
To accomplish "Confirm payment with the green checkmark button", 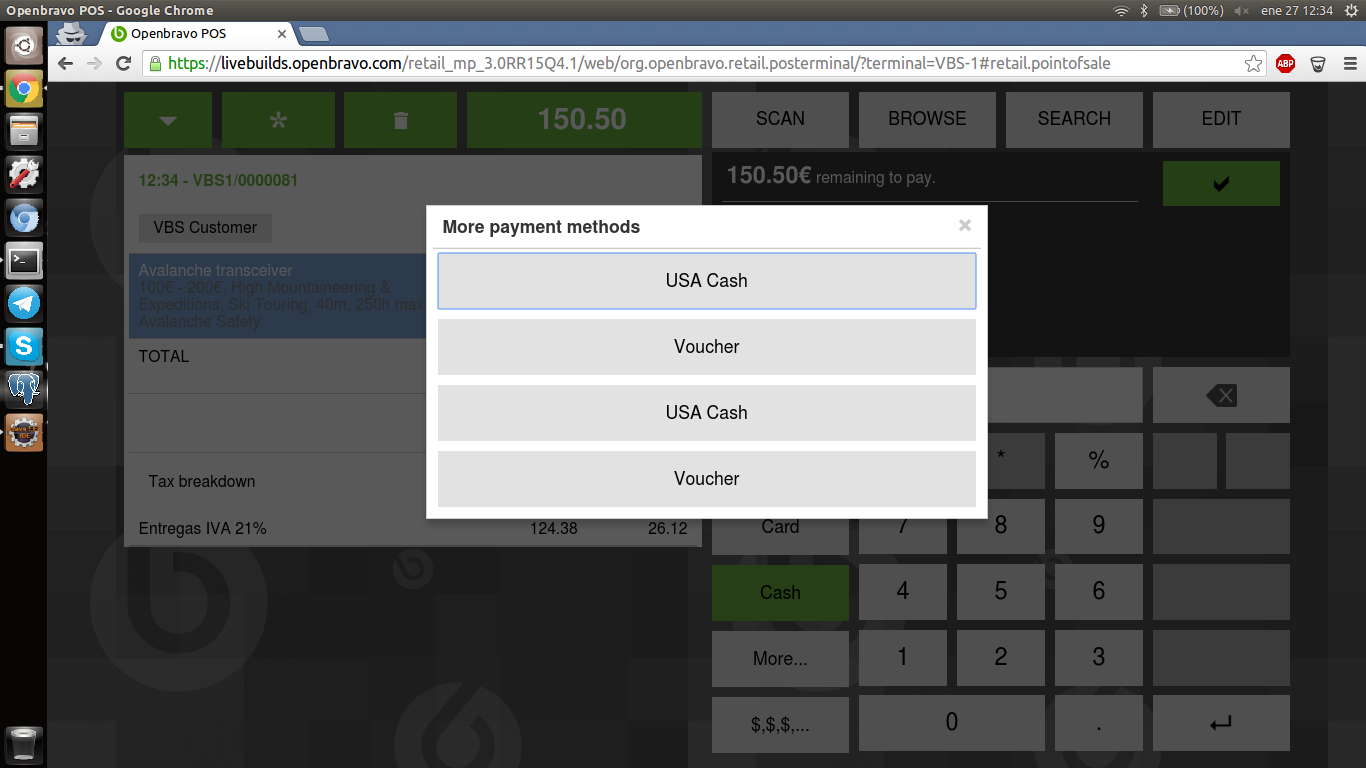I will pyautogui.click(x=1221, y=184).
